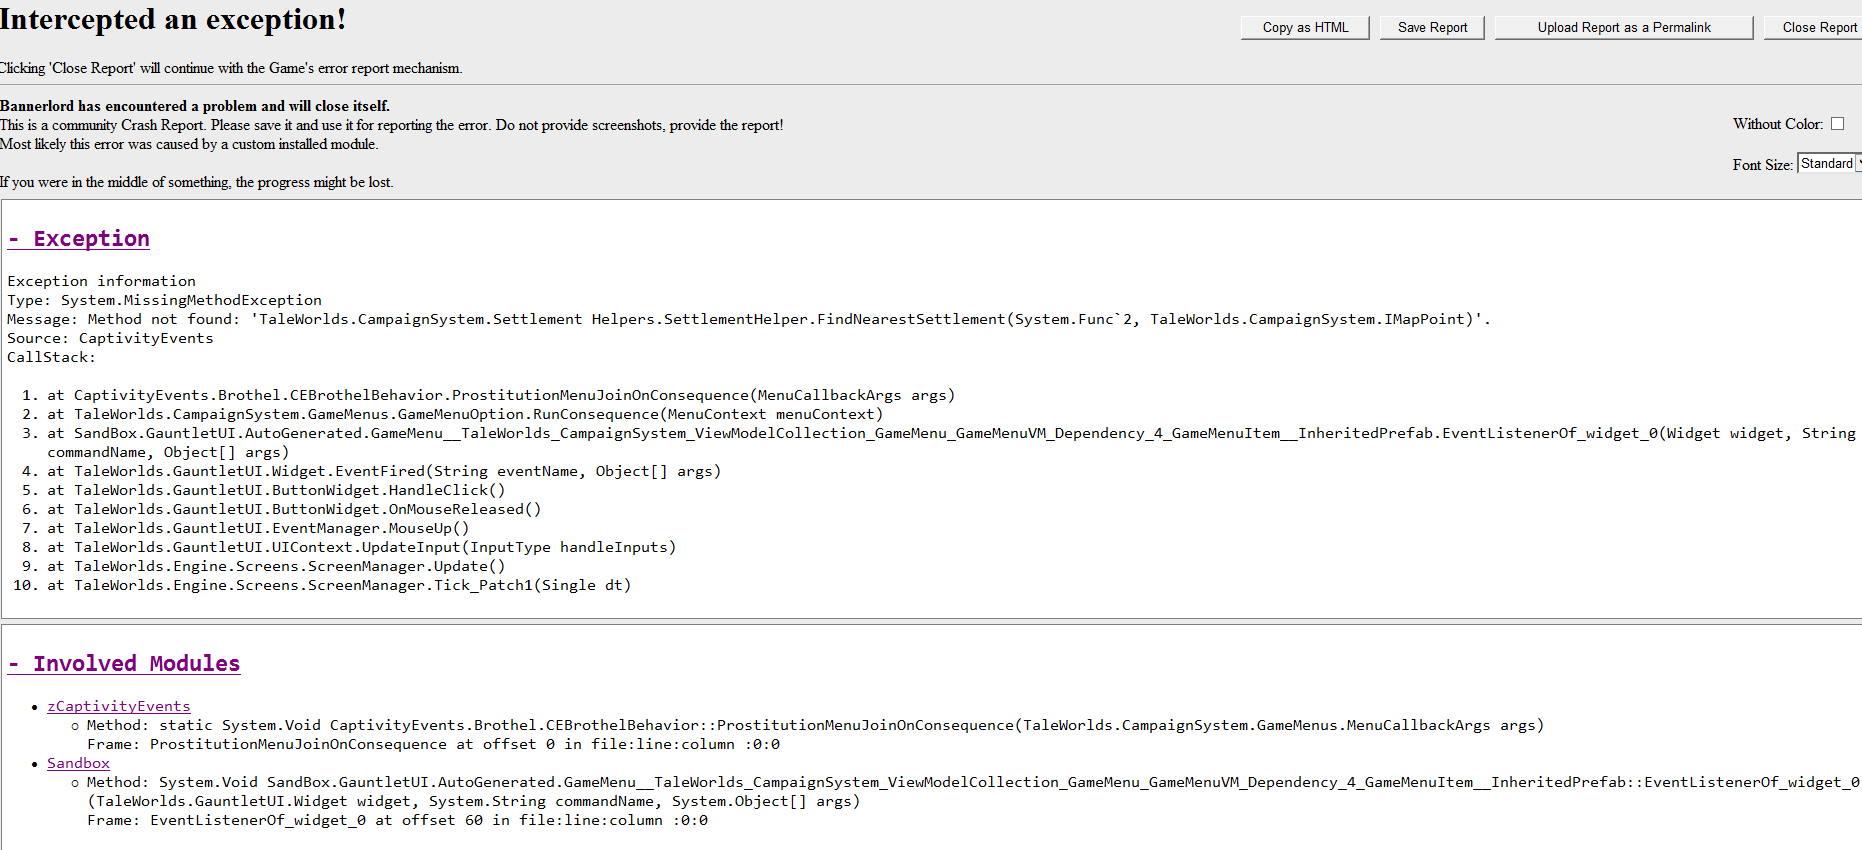Collapse the Involved Modules section
The width and height of the screenshot is (1862, 850).
click(x=124, y=664)
